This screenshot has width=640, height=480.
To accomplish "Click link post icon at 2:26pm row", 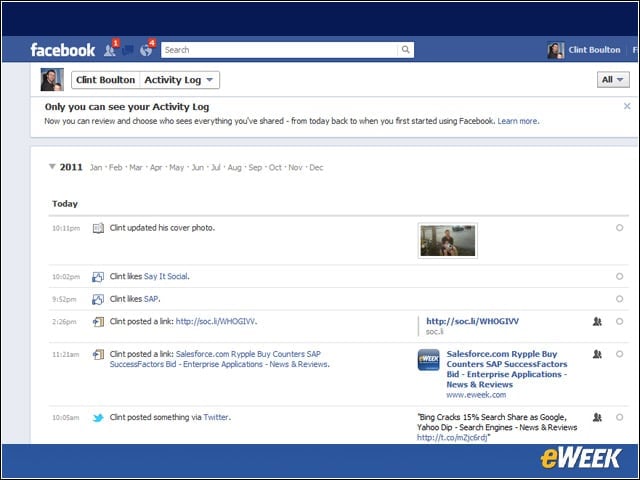I will [x=98, y=322].
